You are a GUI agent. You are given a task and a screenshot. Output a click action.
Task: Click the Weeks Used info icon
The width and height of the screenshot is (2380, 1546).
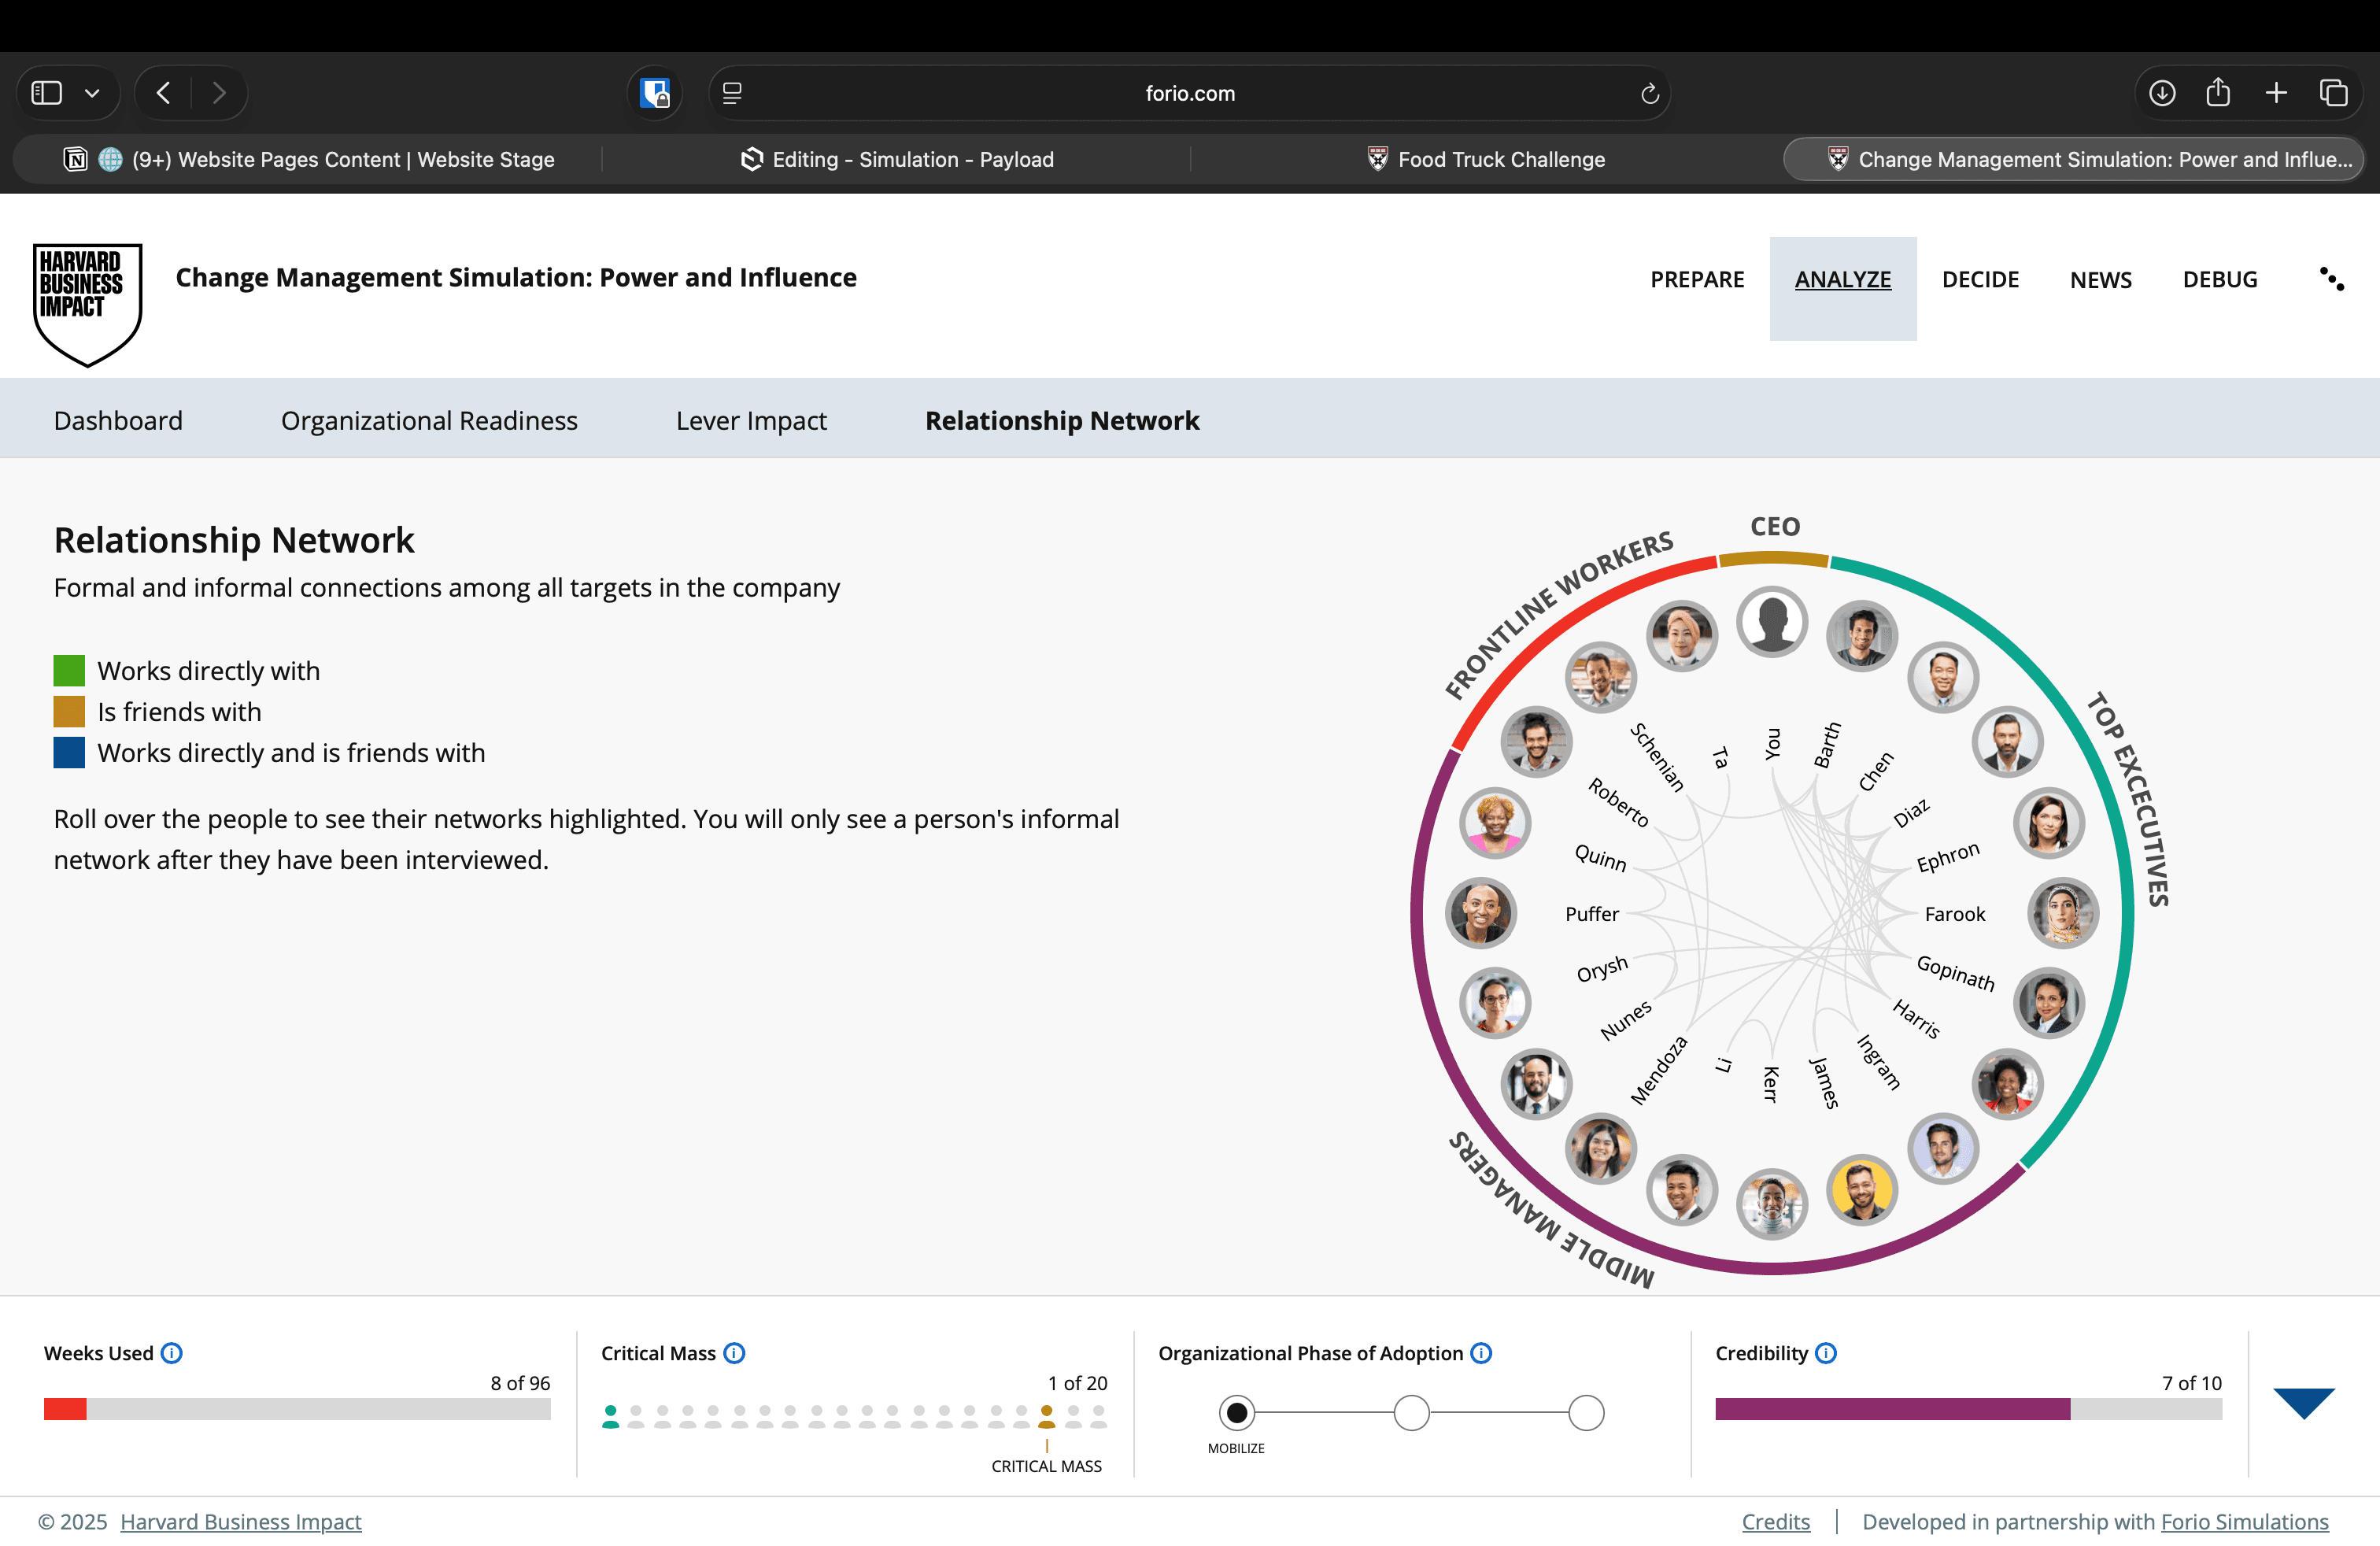[x=172, y=1353]
